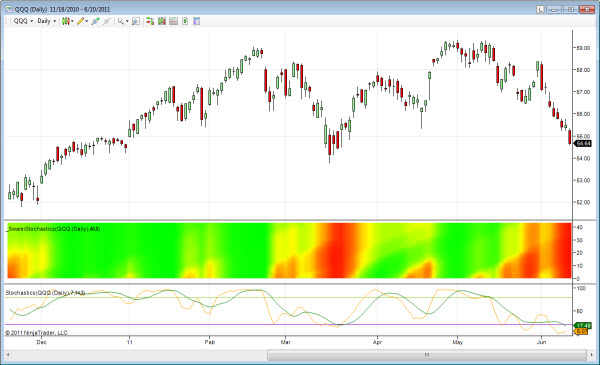Click the data series dollar icon
The width and height of the screenshot is (600, 365).
185,21
